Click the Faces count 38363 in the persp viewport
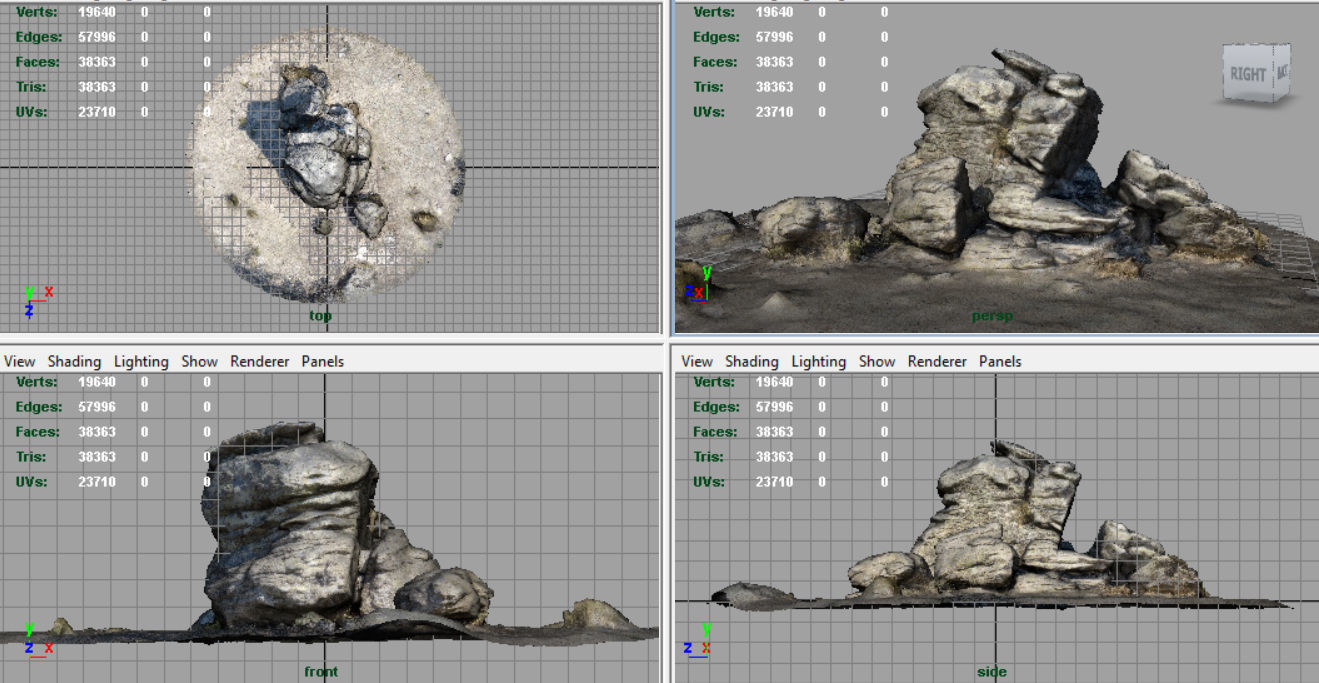 point(774,62)
